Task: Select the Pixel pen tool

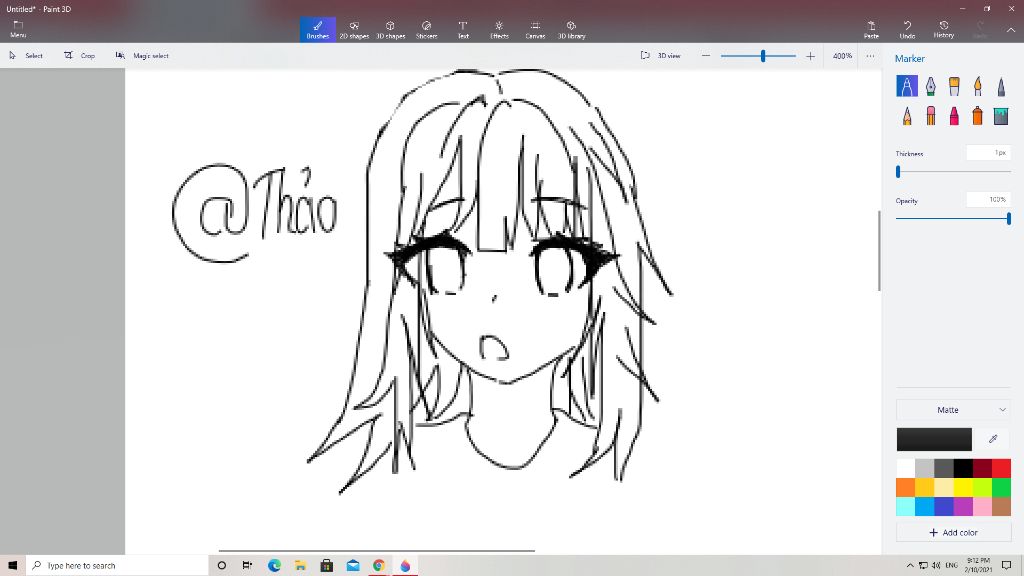Action: (1001, 86)
